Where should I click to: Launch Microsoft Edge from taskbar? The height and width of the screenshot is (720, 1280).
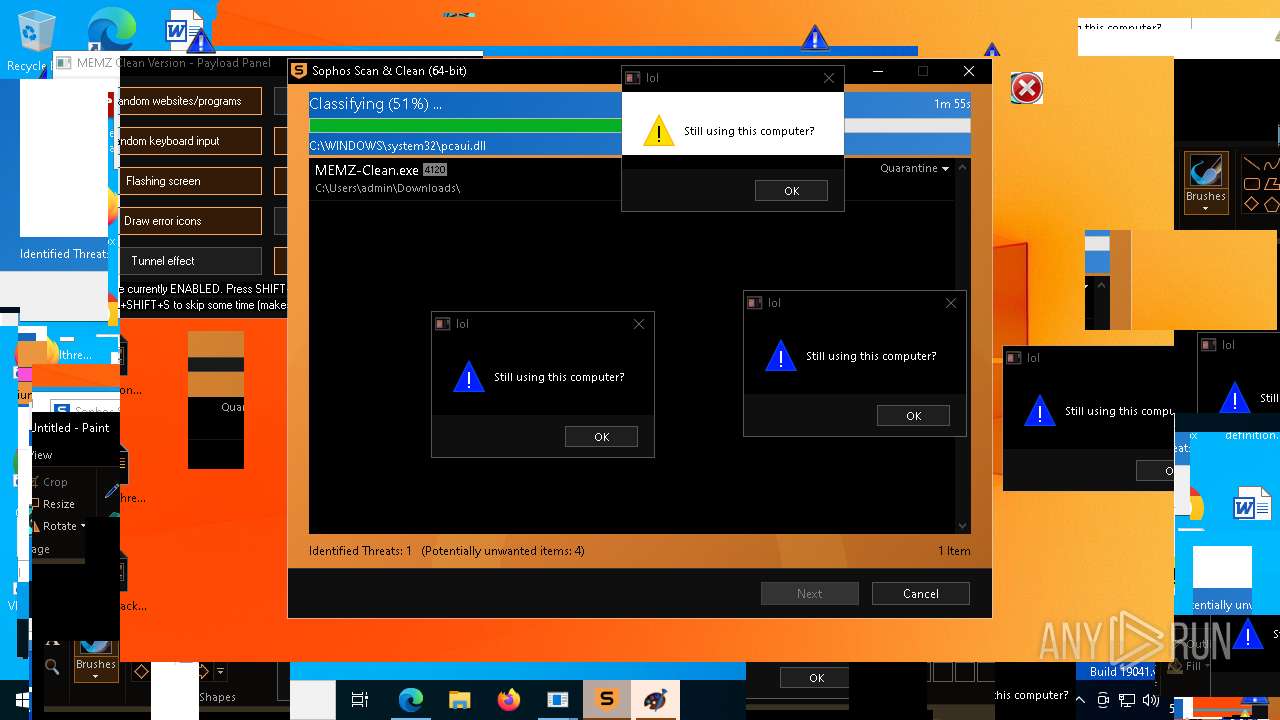click(x=411, y=700)
